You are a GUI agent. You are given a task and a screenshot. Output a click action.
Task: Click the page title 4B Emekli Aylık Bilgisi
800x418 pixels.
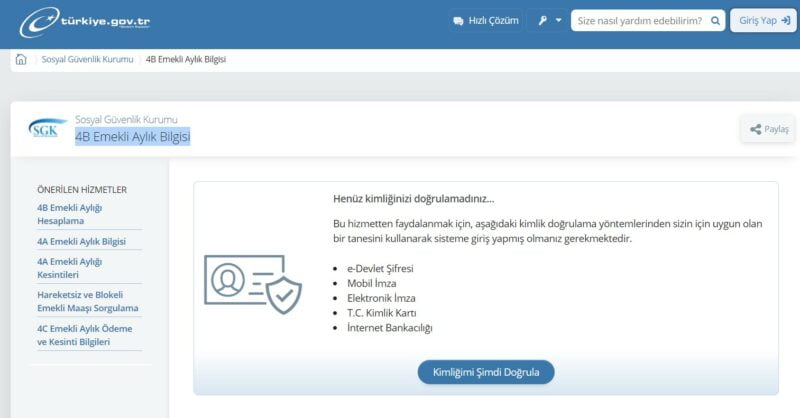(x=132, y=137)
